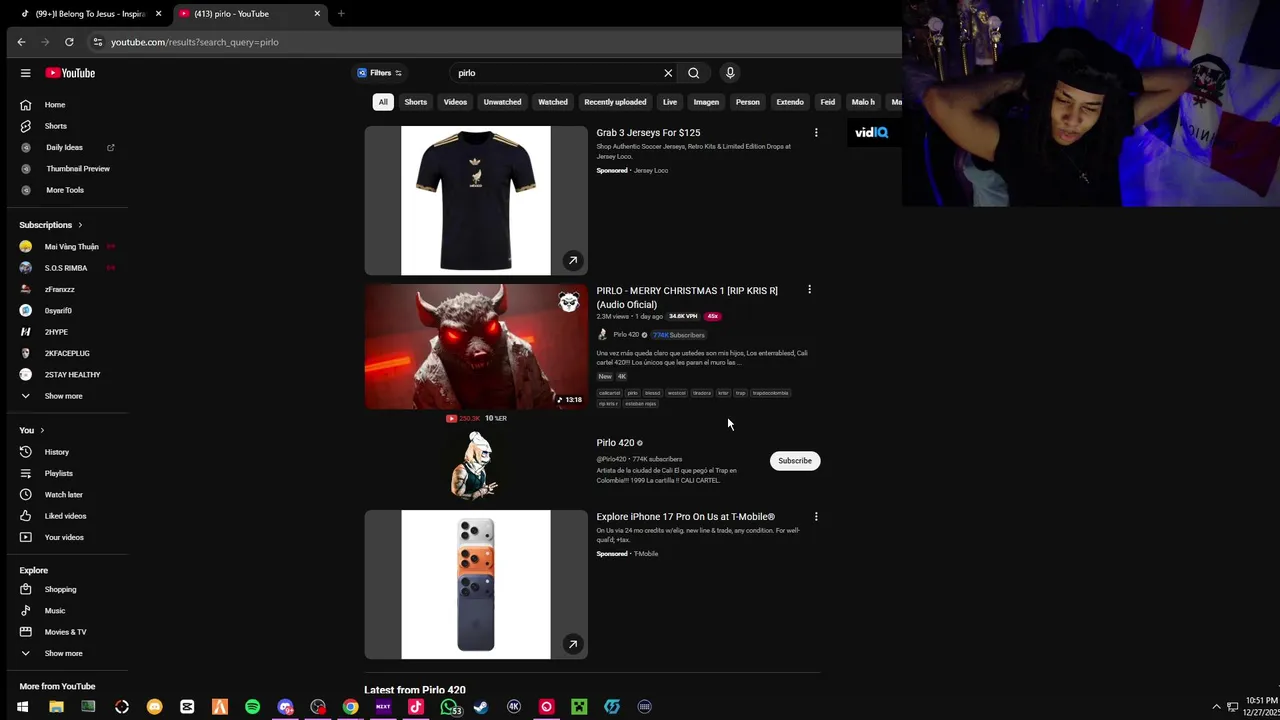Open Playlists in the sidebar
Screen dimensions: 1280x720
point(59,473)
